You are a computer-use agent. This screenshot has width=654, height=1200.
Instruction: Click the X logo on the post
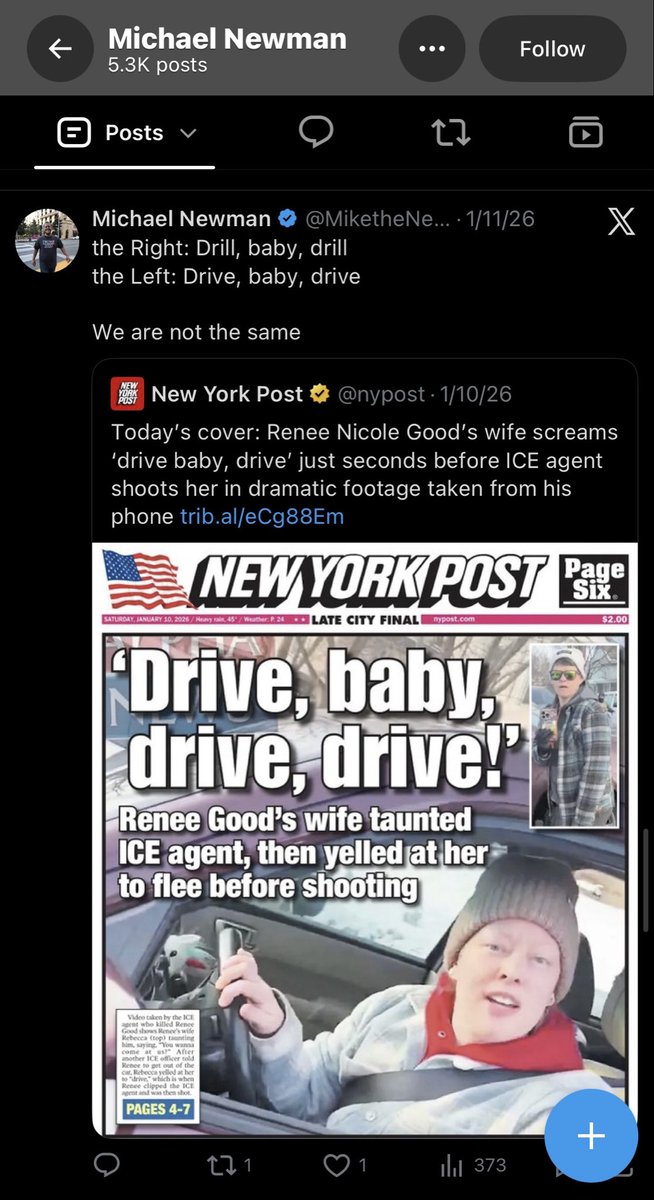point(621,221)
